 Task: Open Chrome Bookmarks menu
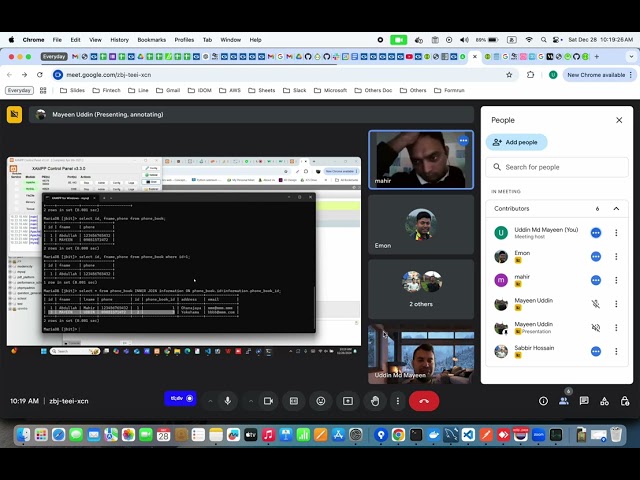151,40
